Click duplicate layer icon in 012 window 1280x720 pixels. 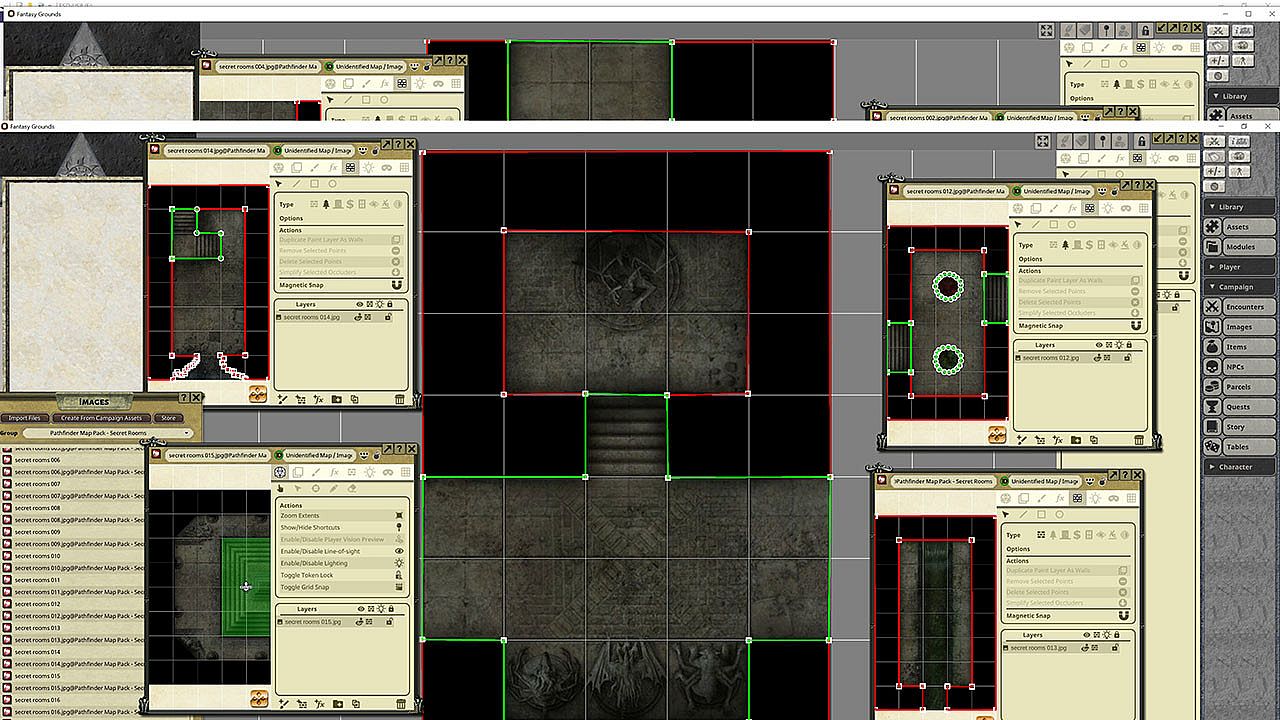[x=1094, y=439]
